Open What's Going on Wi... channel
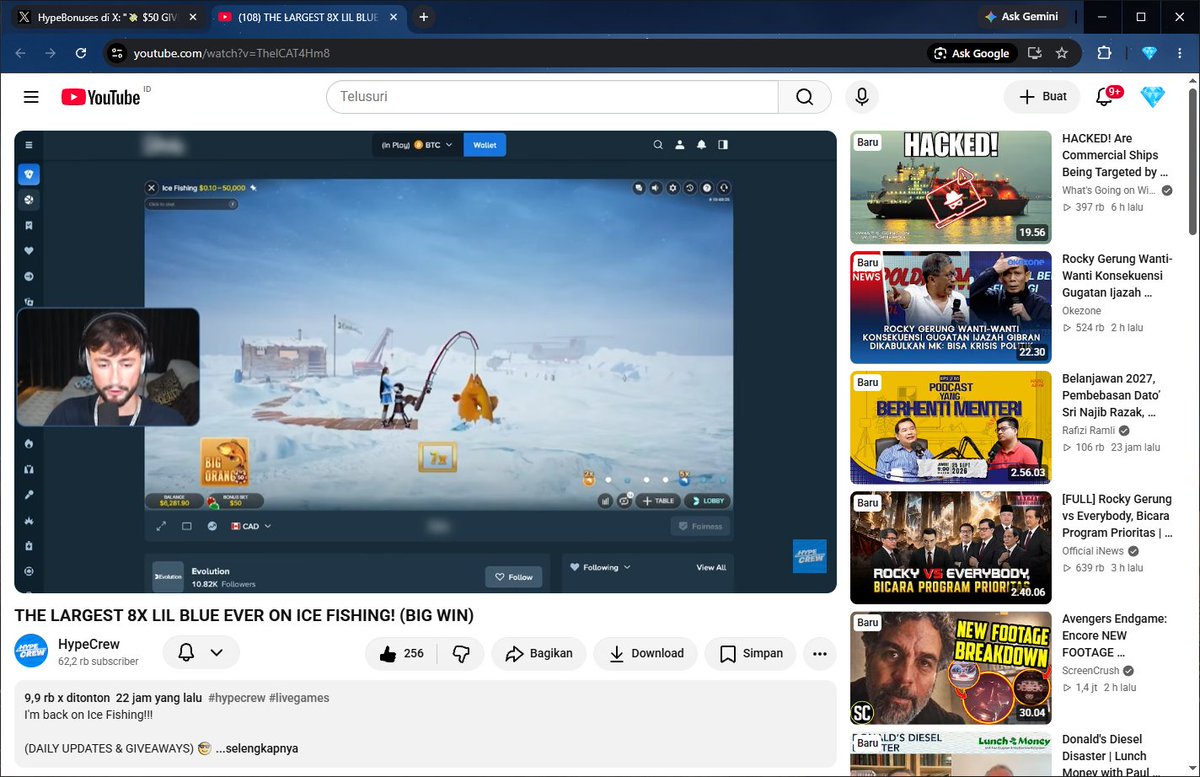 [1110, 190]
